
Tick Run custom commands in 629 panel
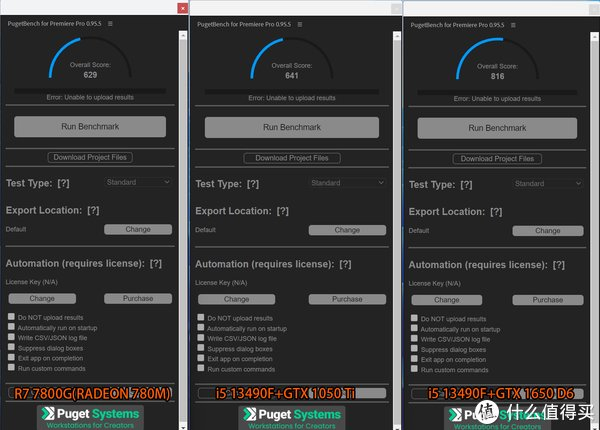pos(11,368)
